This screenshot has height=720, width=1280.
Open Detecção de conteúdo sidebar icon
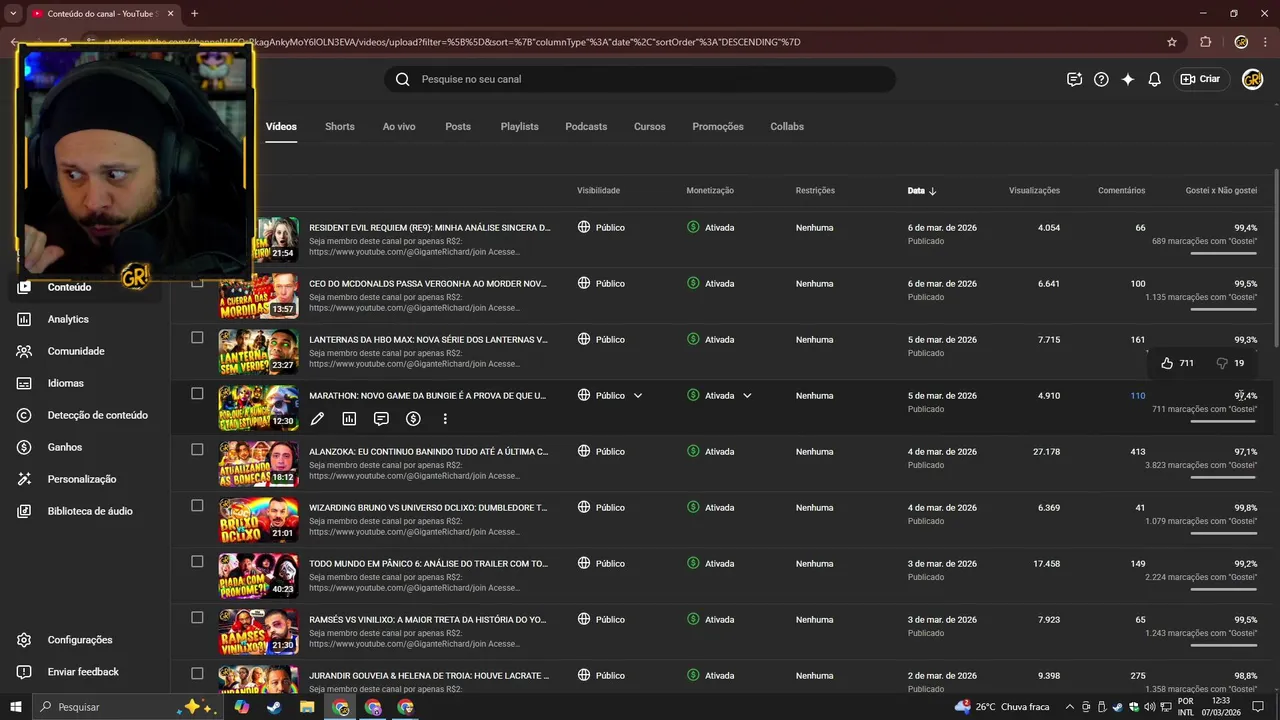click(25, 415)
